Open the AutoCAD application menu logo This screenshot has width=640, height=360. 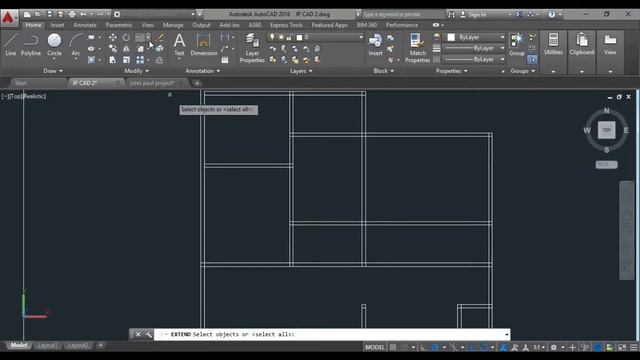[x=8, y=18]
